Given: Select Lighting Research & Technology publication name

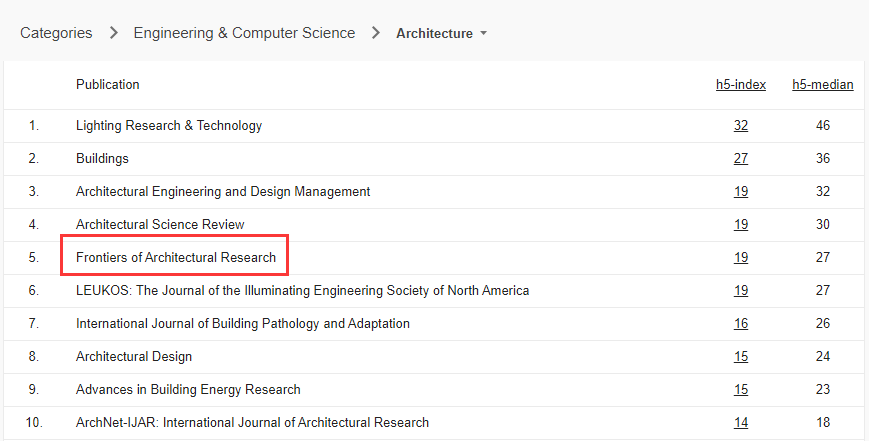Looking at the screenshot, I should click(169, 126).
